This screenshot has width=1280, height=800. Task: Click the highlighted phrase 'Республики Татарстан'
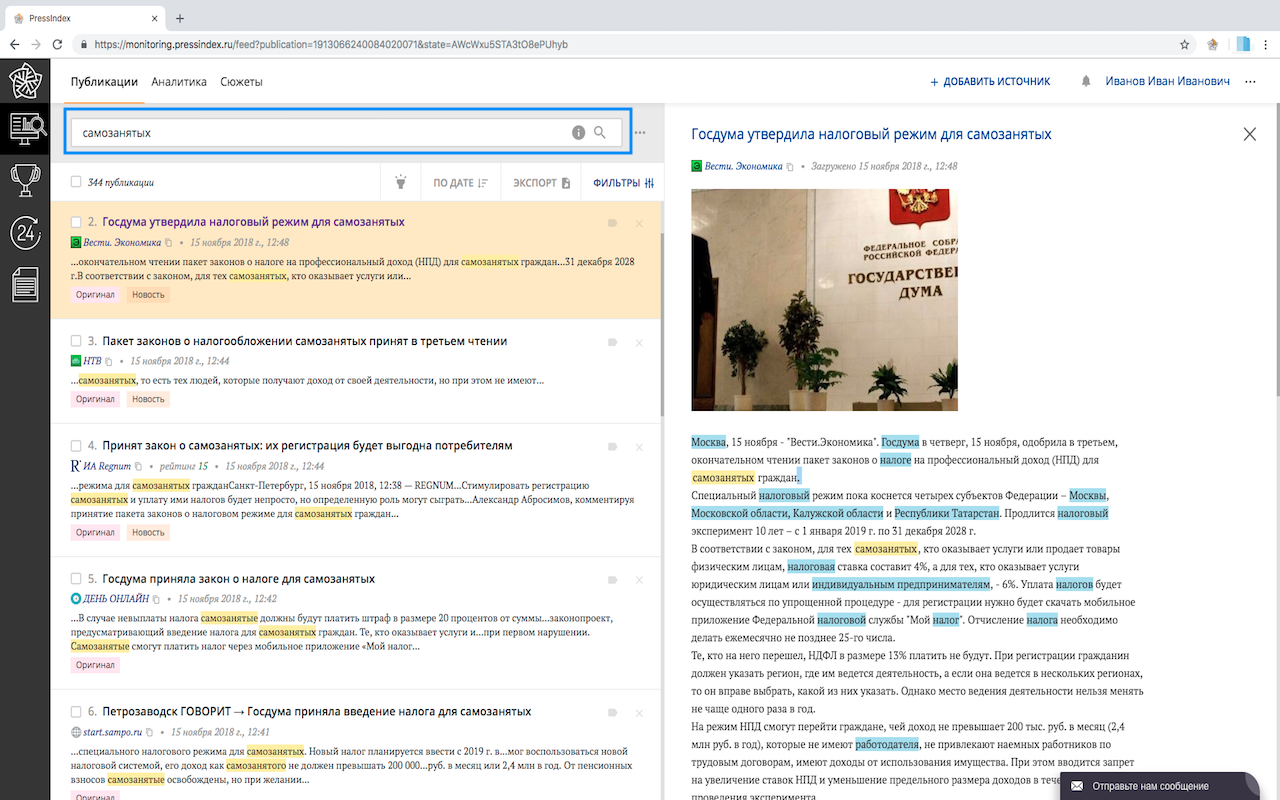pos(947,513)
